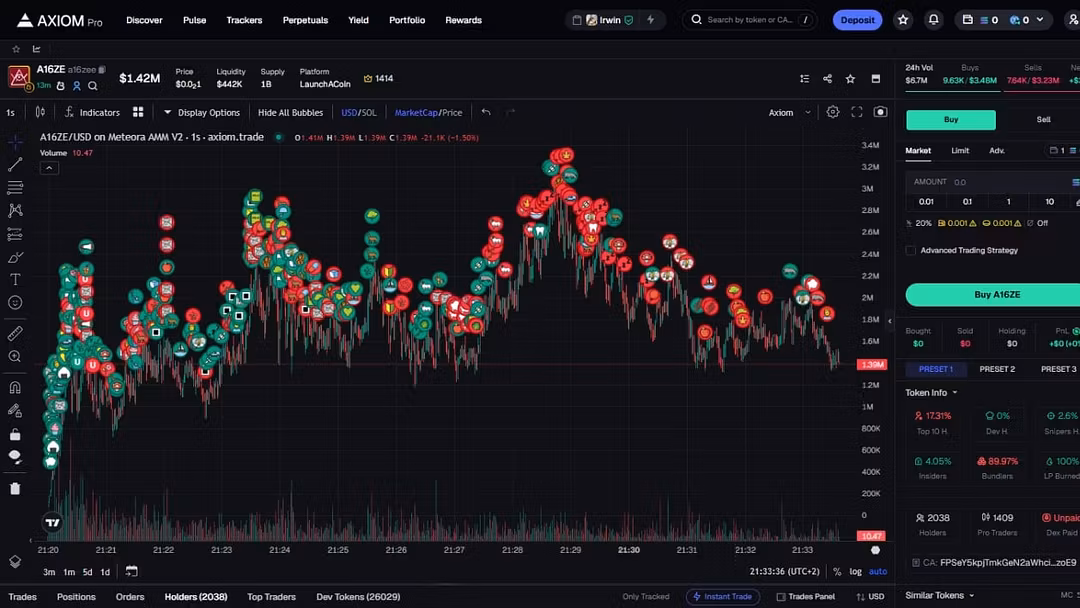Collapse the Volume indicator legend
This screenshot has height=608, width=1080.
click(49, 168)
